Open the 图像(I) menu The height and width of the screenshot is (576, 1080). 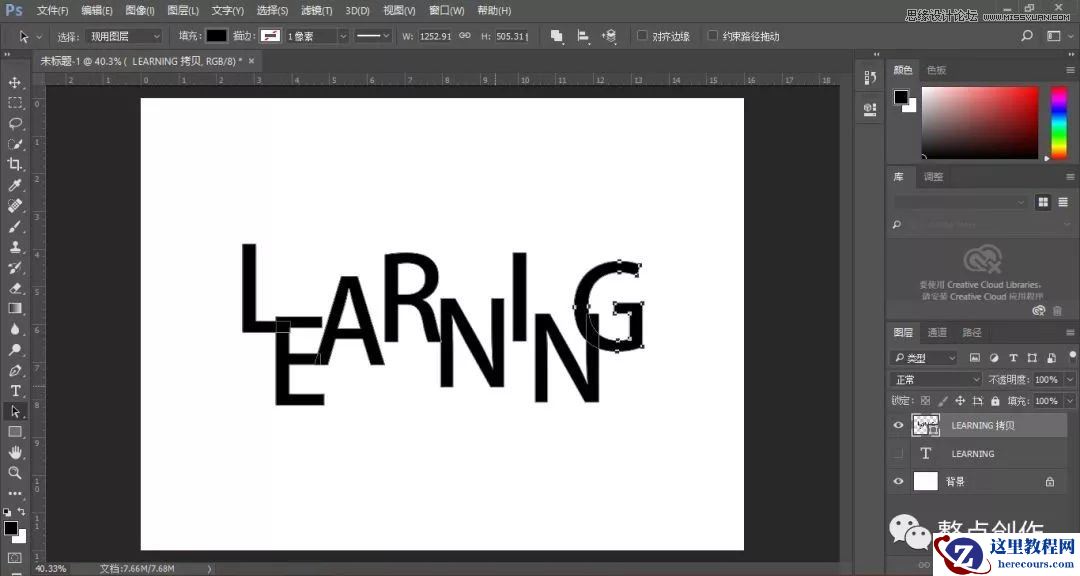(x=140, y=10)
